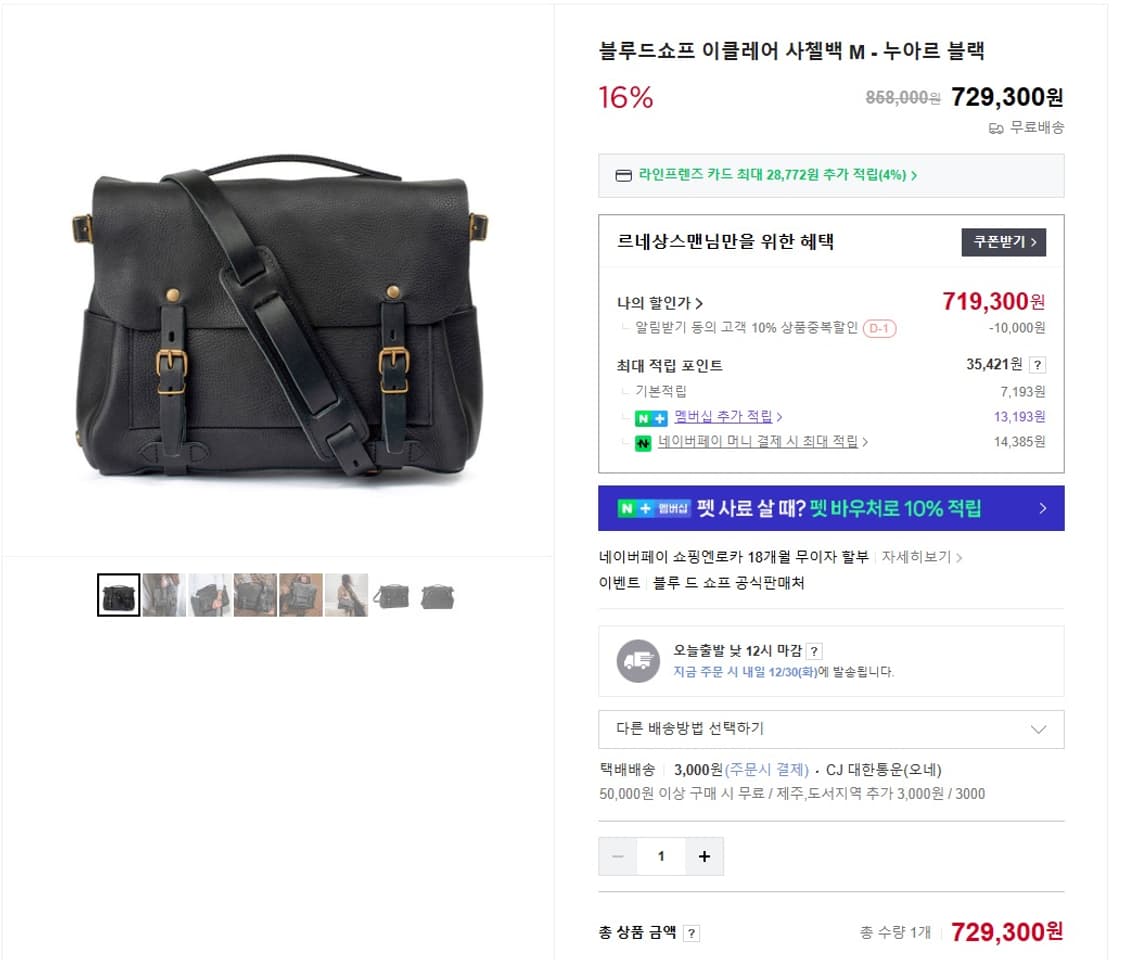Click the 쿠폰받기 coupon button
The width and height of the screenshot is (1125, 960).
coord(1002,242)
